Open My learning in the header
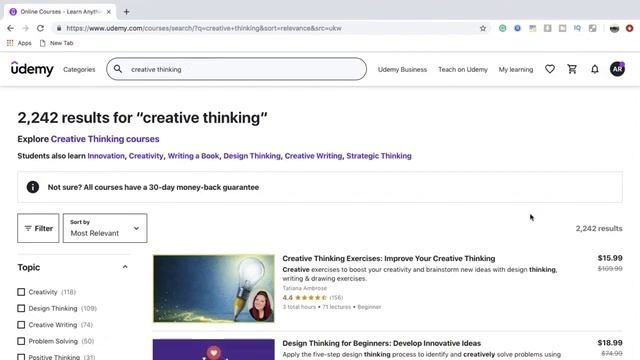The height and width of the screenshot is (360, 640). point(516,69)
